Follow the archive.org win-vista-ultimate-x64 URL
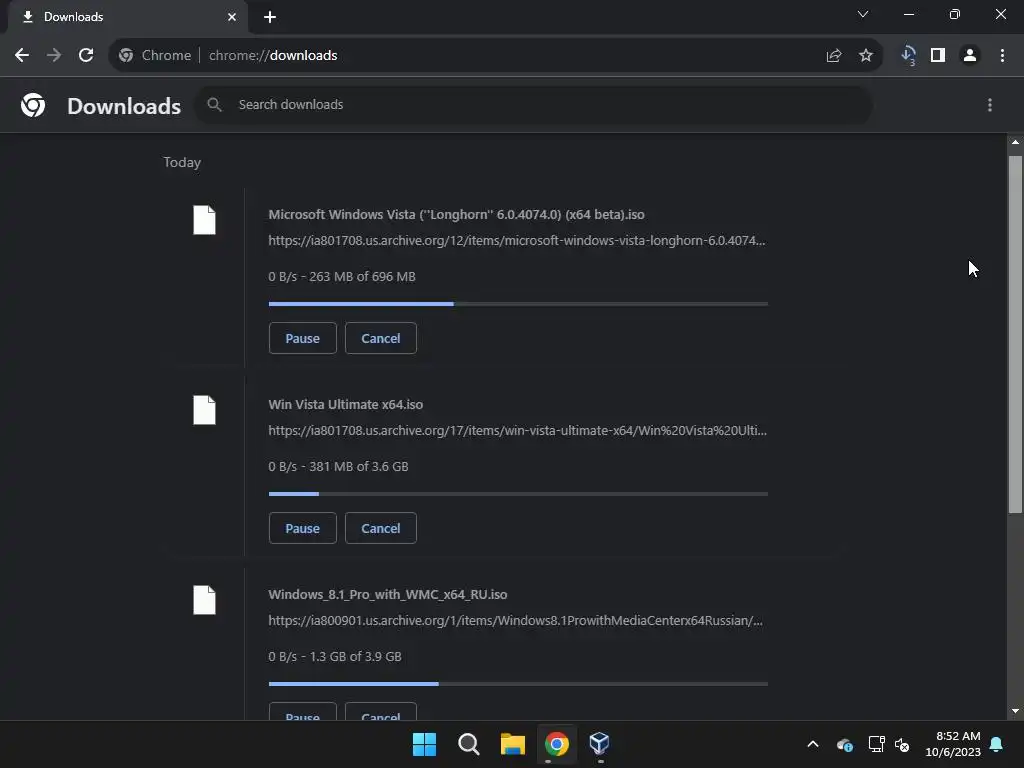The height and width of the screenshot is (768, 1024). point(517,430)
